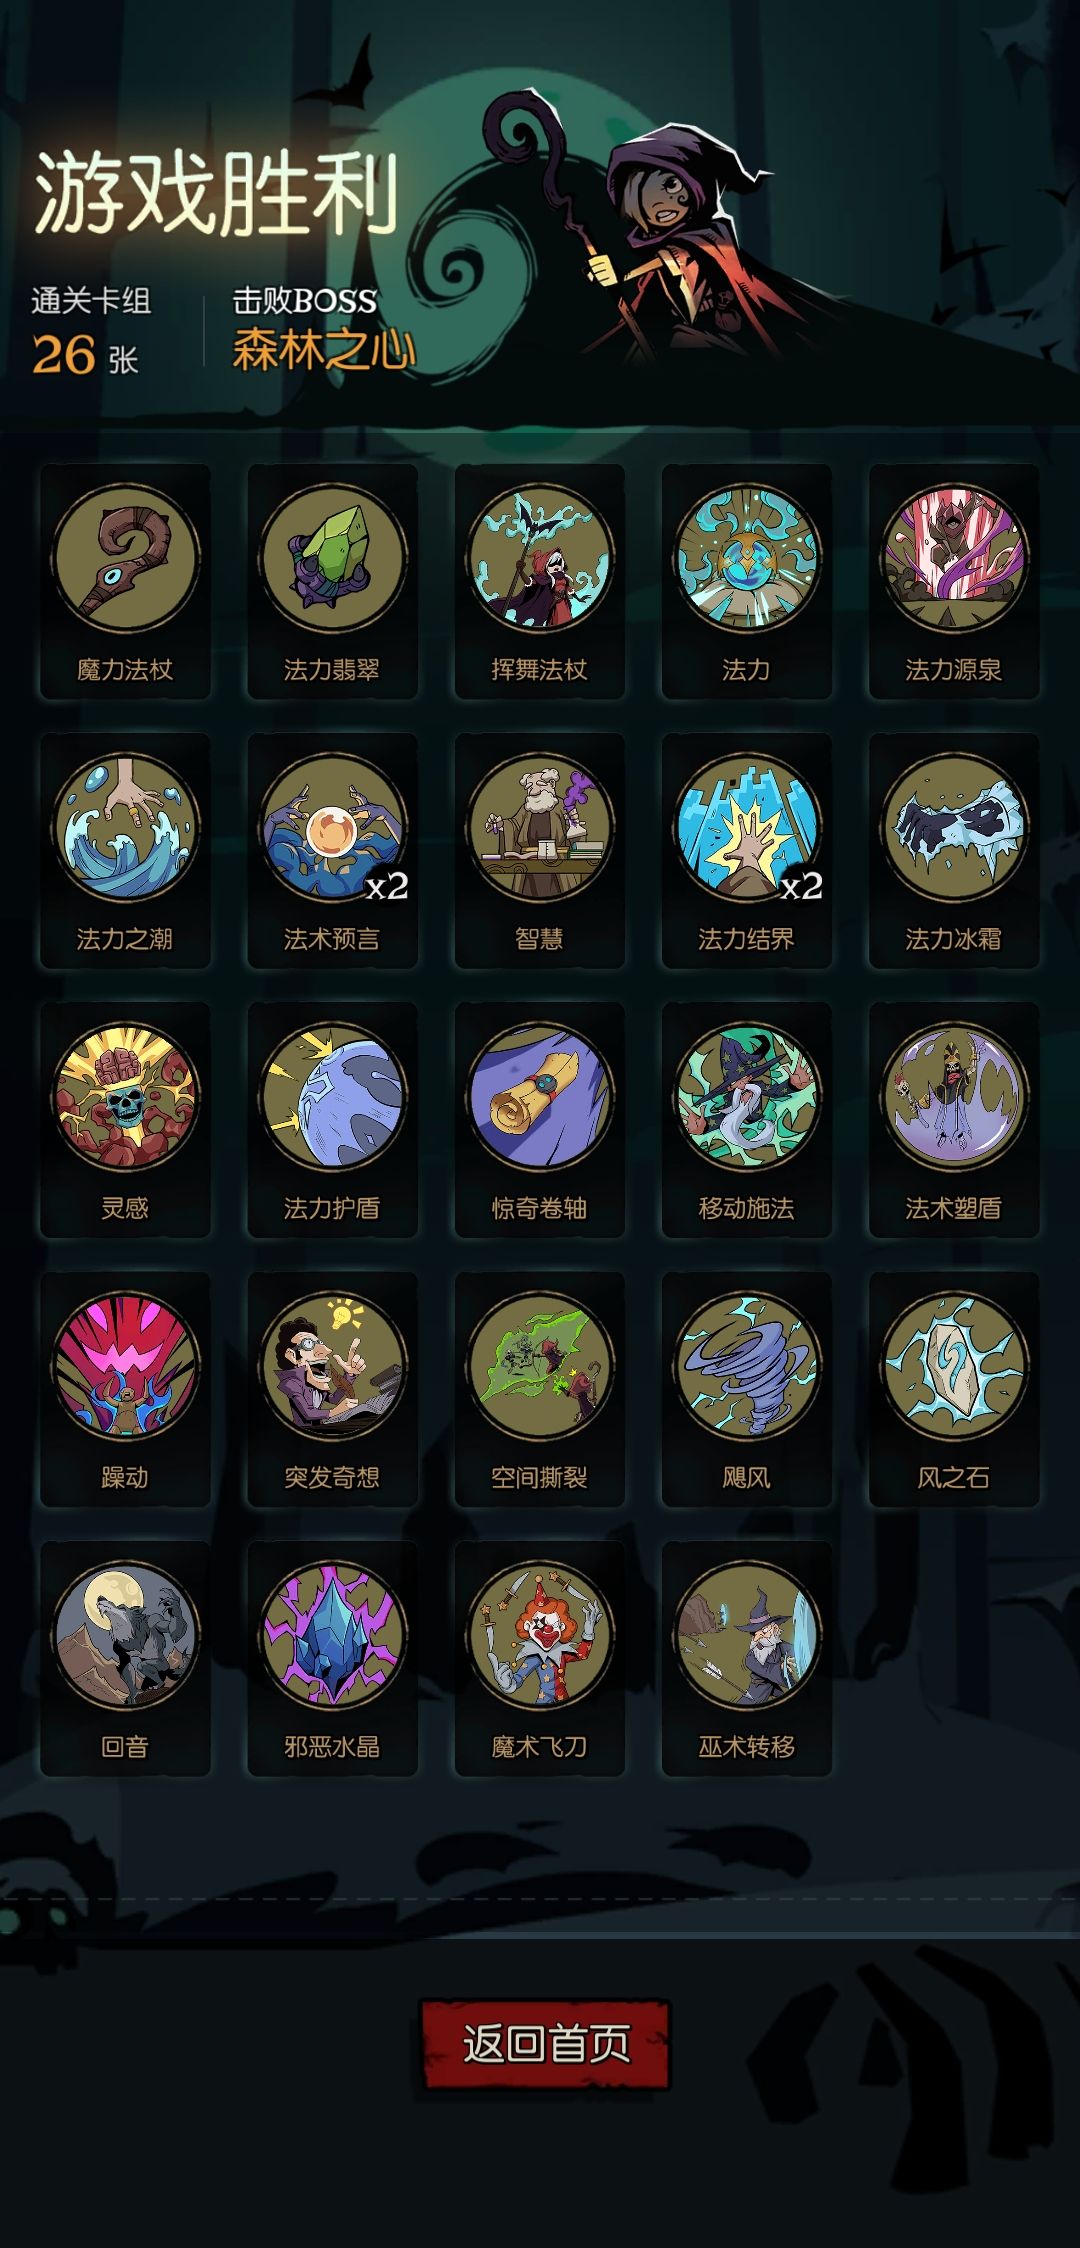
Task: Select the 移动施法 card
Action: coord(747,1120)
